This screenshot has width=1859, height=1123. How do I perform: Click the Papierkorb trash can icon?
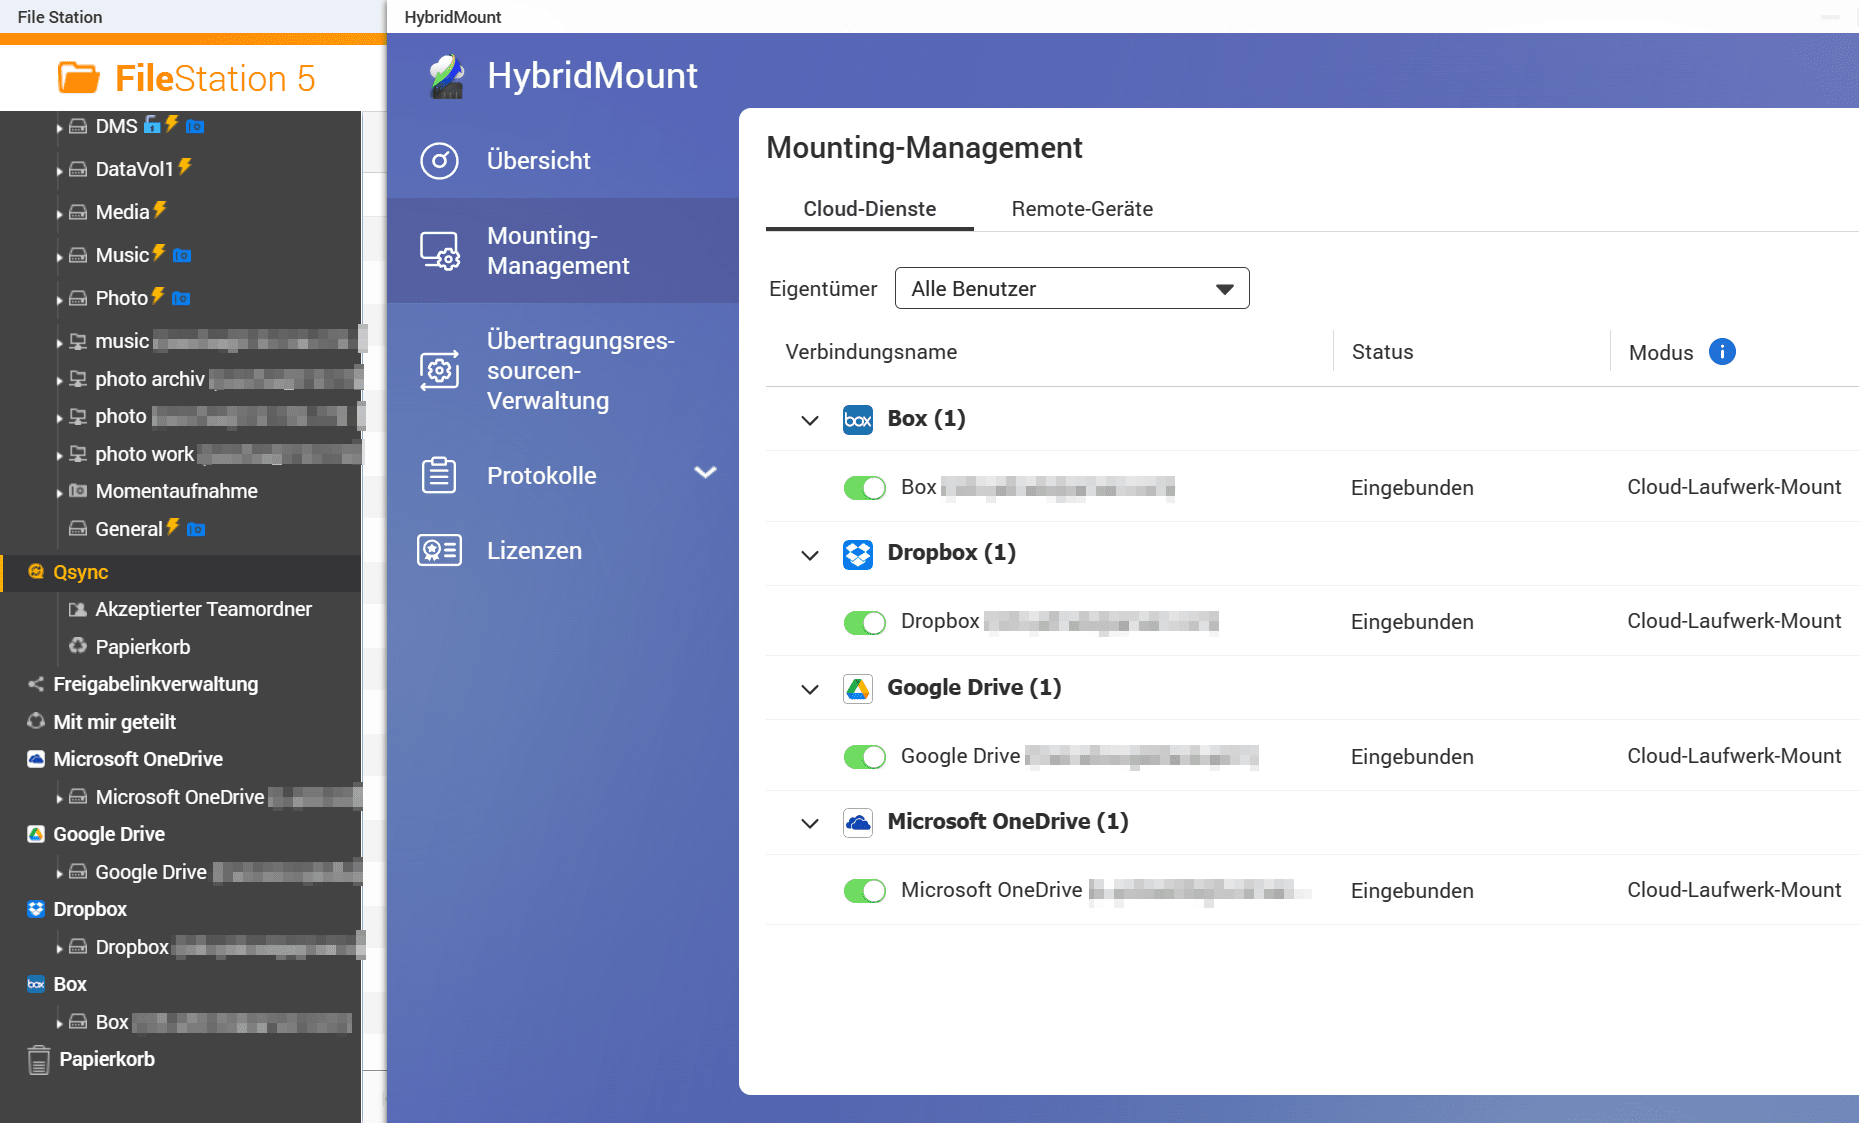click(x=38, y=1059)
